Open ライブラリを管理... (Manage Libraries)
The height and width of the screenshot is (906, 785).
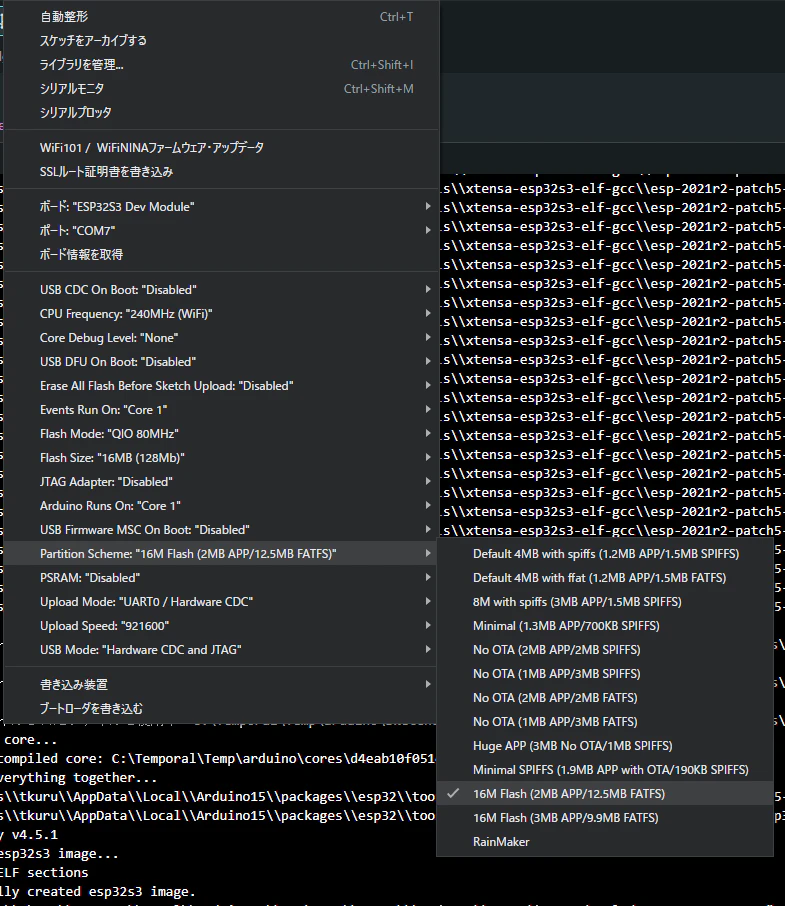coord(221,65)
